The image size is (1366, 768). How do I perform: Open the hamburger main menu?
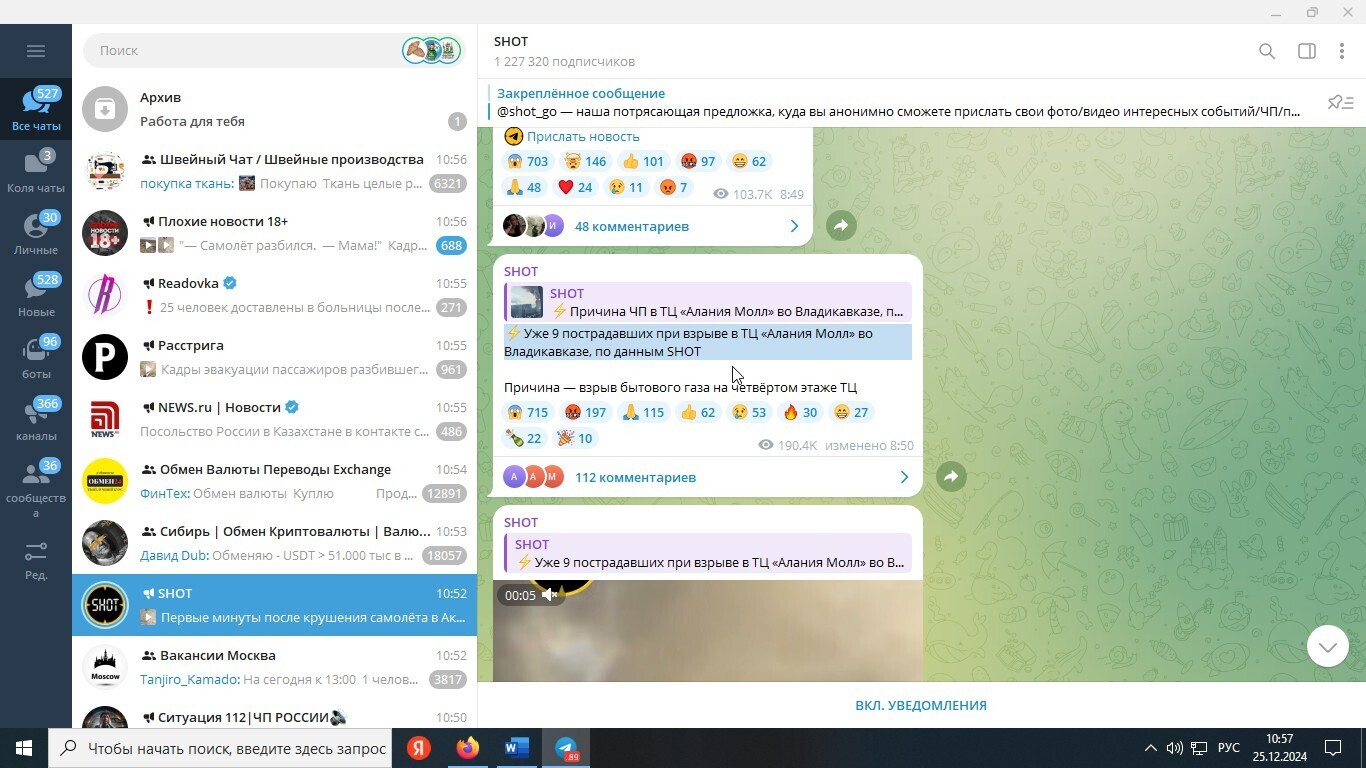click(x=36, y=51)
